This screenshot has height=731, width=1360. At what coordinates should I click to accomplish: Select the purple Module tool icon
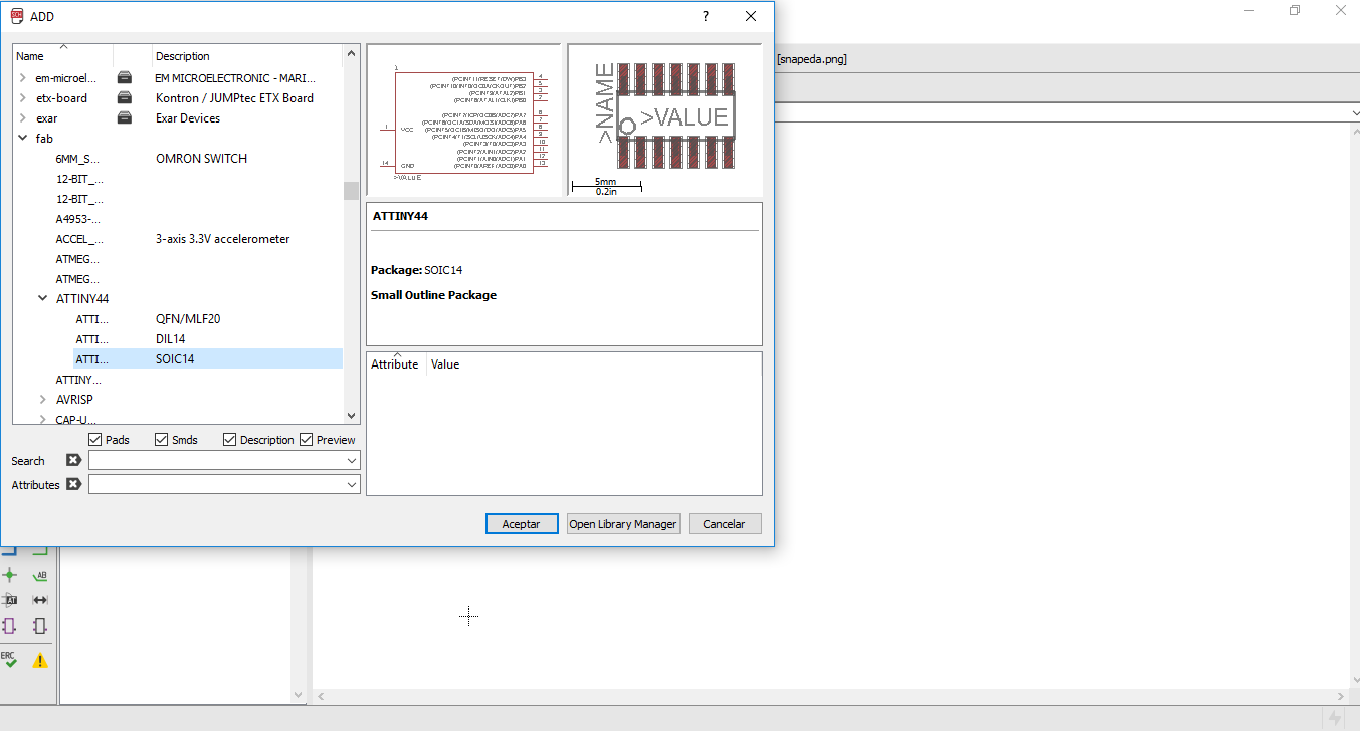(x=10, y=626)
